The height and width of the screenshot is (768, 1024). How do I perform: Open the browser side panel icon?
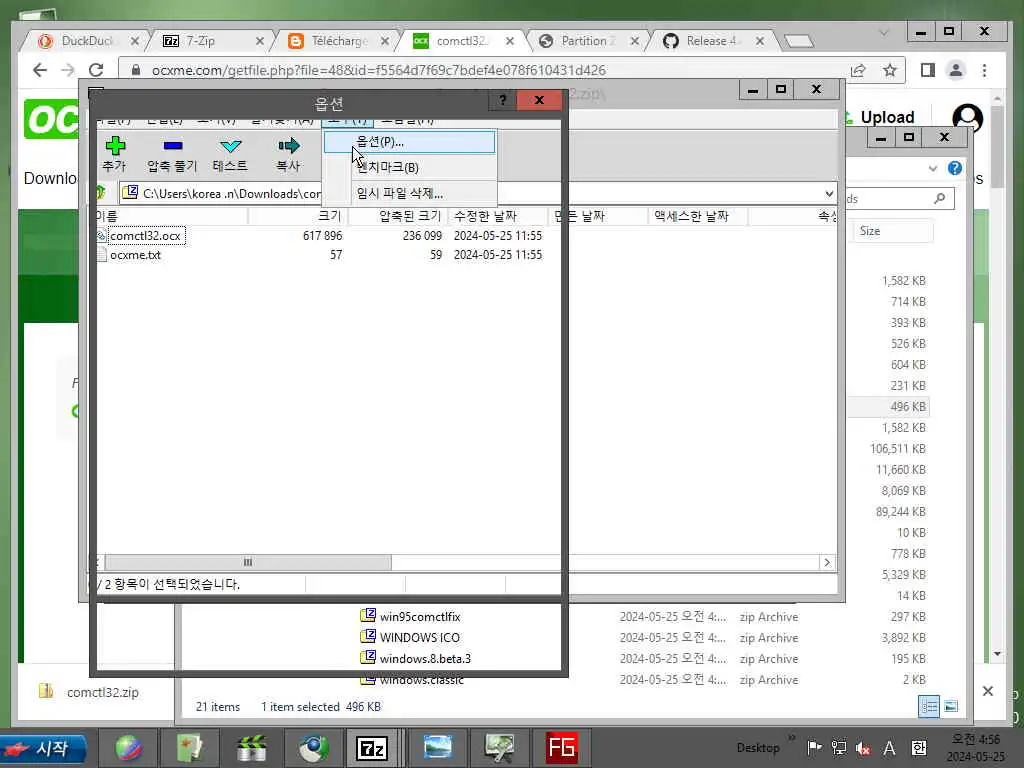tap(927, 70)
